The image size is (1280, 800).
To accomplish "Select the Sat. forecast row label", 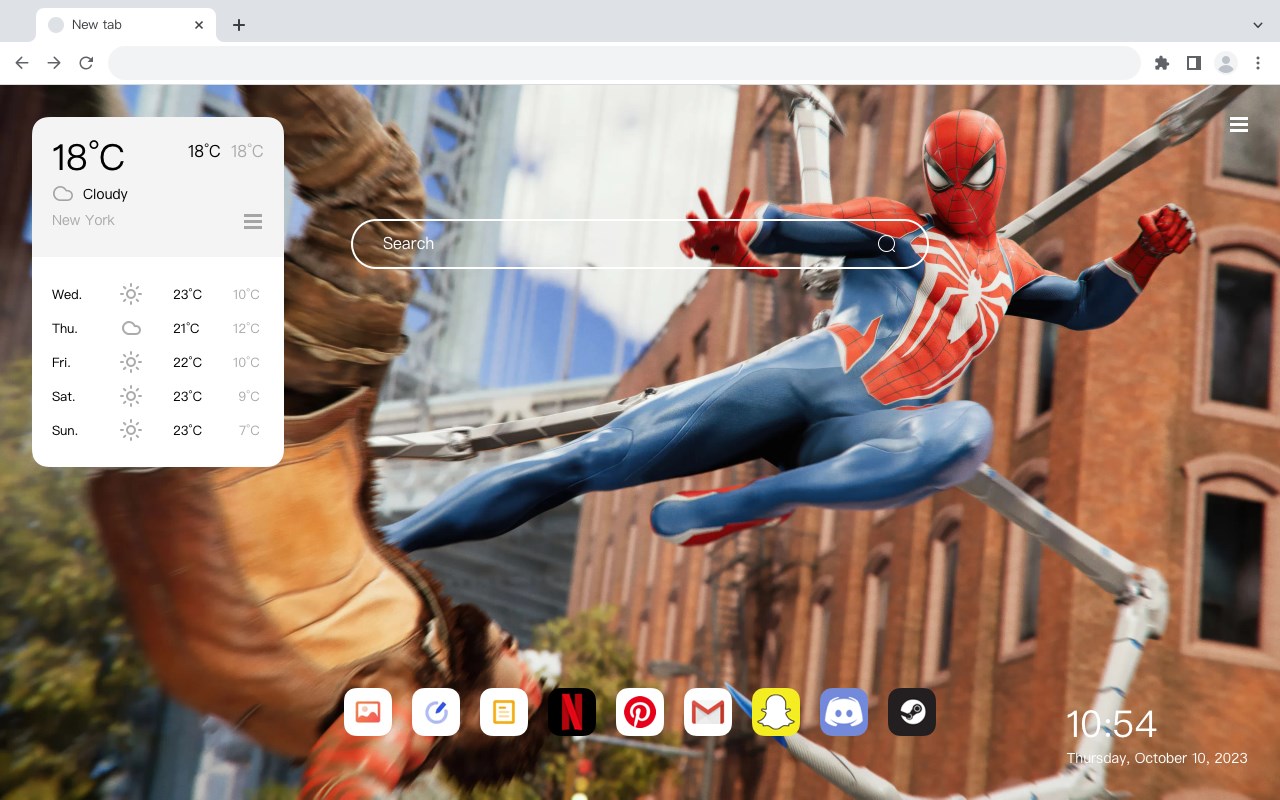I will pos(64,397).
